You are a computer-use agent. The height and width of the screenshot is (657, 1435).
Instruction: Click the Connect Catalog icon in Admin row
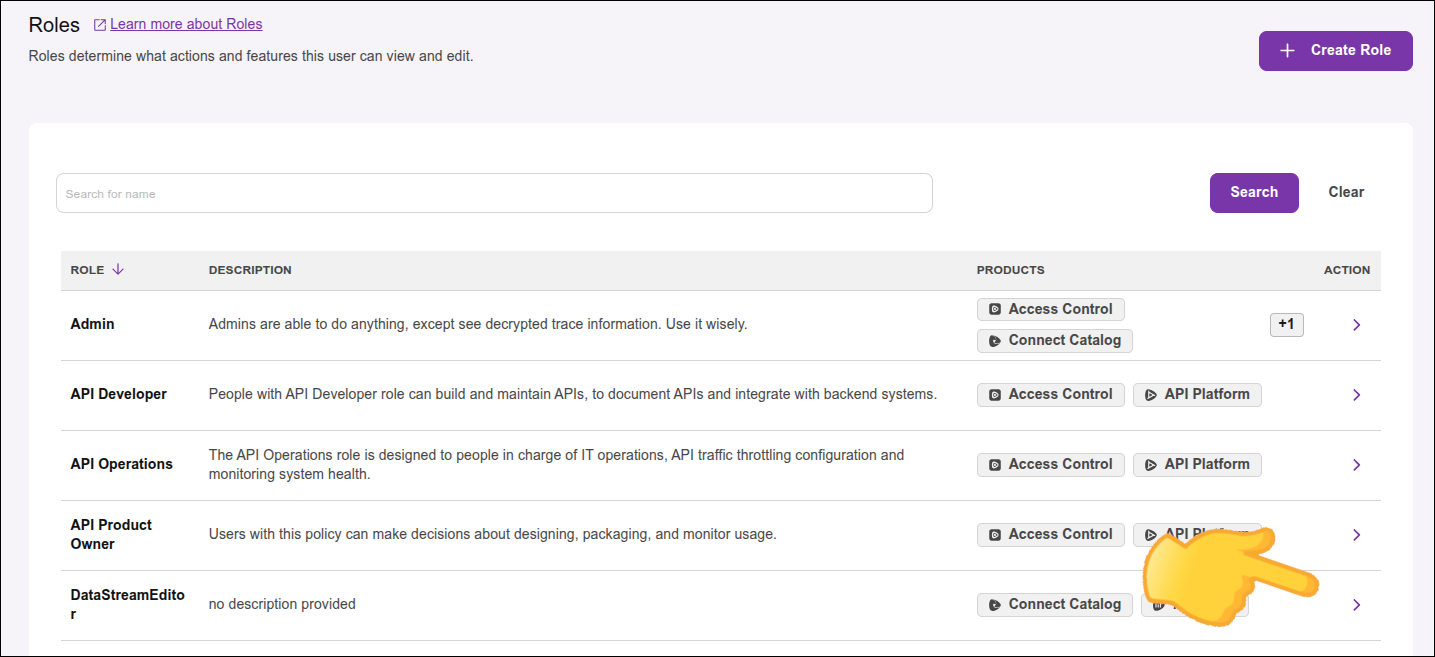994,340
